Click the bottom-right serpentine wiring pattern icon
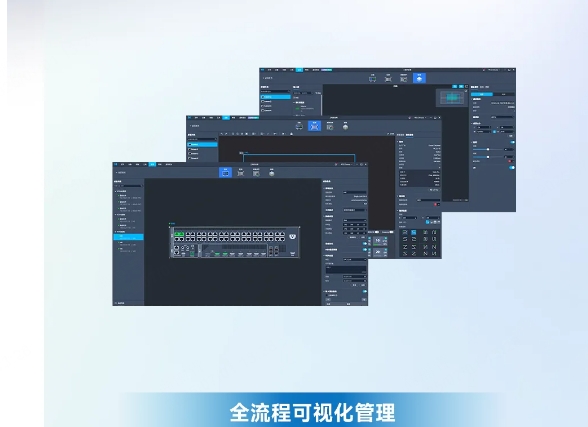This screenshot has height=427, width=588. pyautogui.click(x=434, y=253)
